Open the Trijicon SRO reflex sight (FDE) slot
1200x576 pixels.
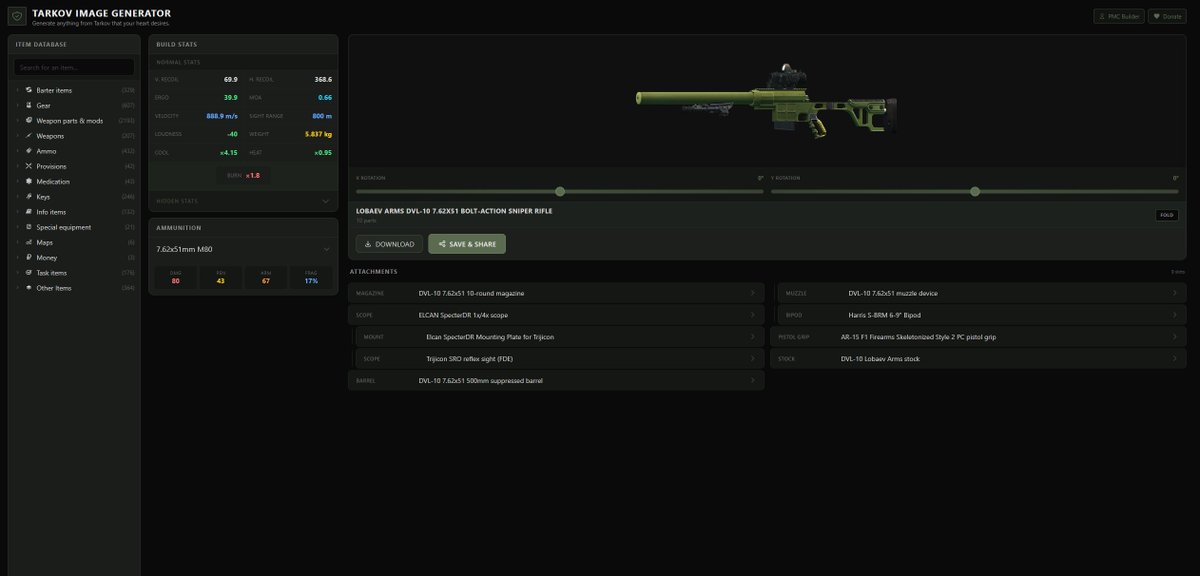pyautogui.click(x=560, y=359)
